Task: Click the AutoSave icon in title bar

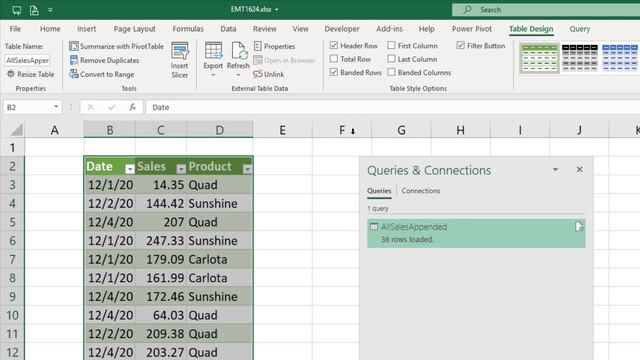Action: tap(16, 10)
